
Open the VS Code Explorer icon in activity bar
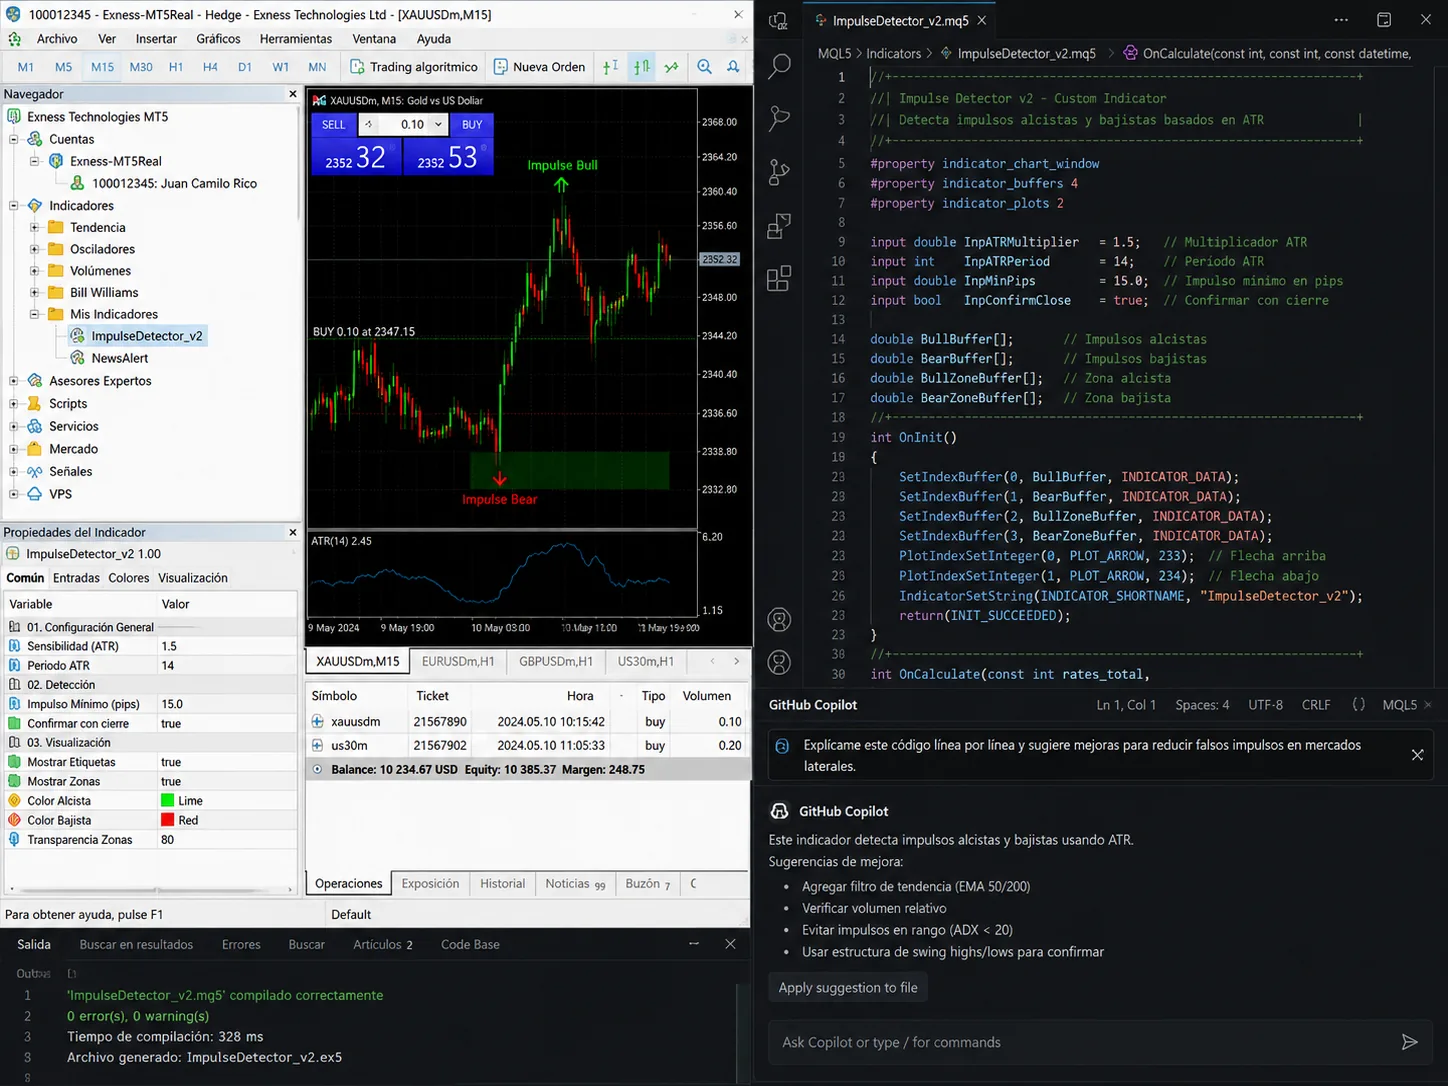pyautogui.click(x=778, y=21)
